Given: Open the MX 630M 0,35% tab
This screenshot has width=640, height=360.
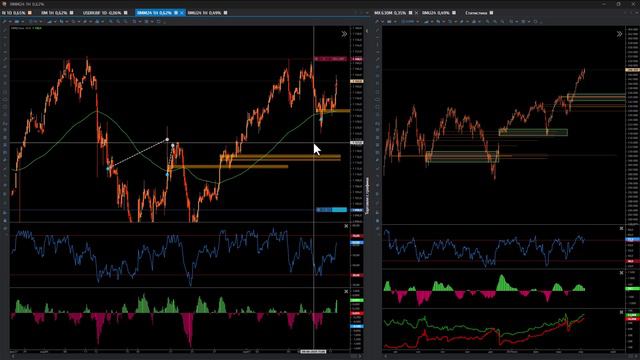Looking at the screenshot, I should coord(390,13).
